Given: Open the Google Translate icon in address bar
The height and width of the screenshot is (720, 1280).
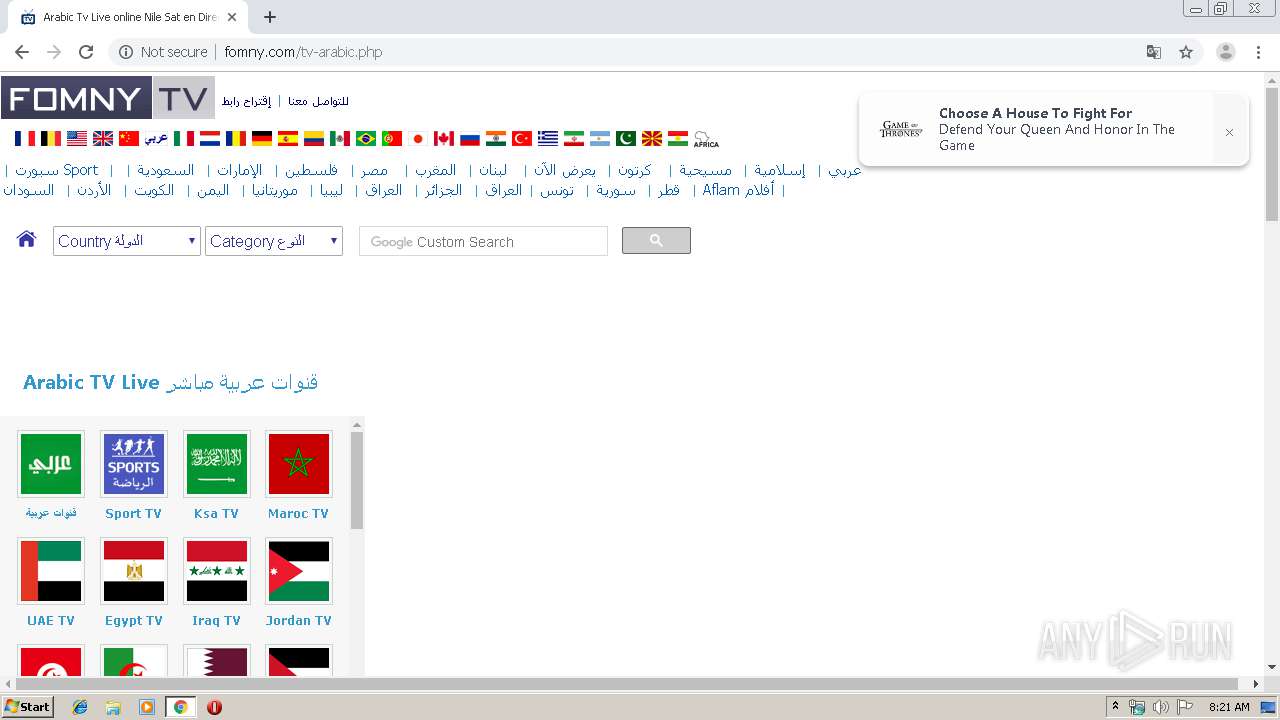Looking at the screenshot, I should click(1153, 52).
